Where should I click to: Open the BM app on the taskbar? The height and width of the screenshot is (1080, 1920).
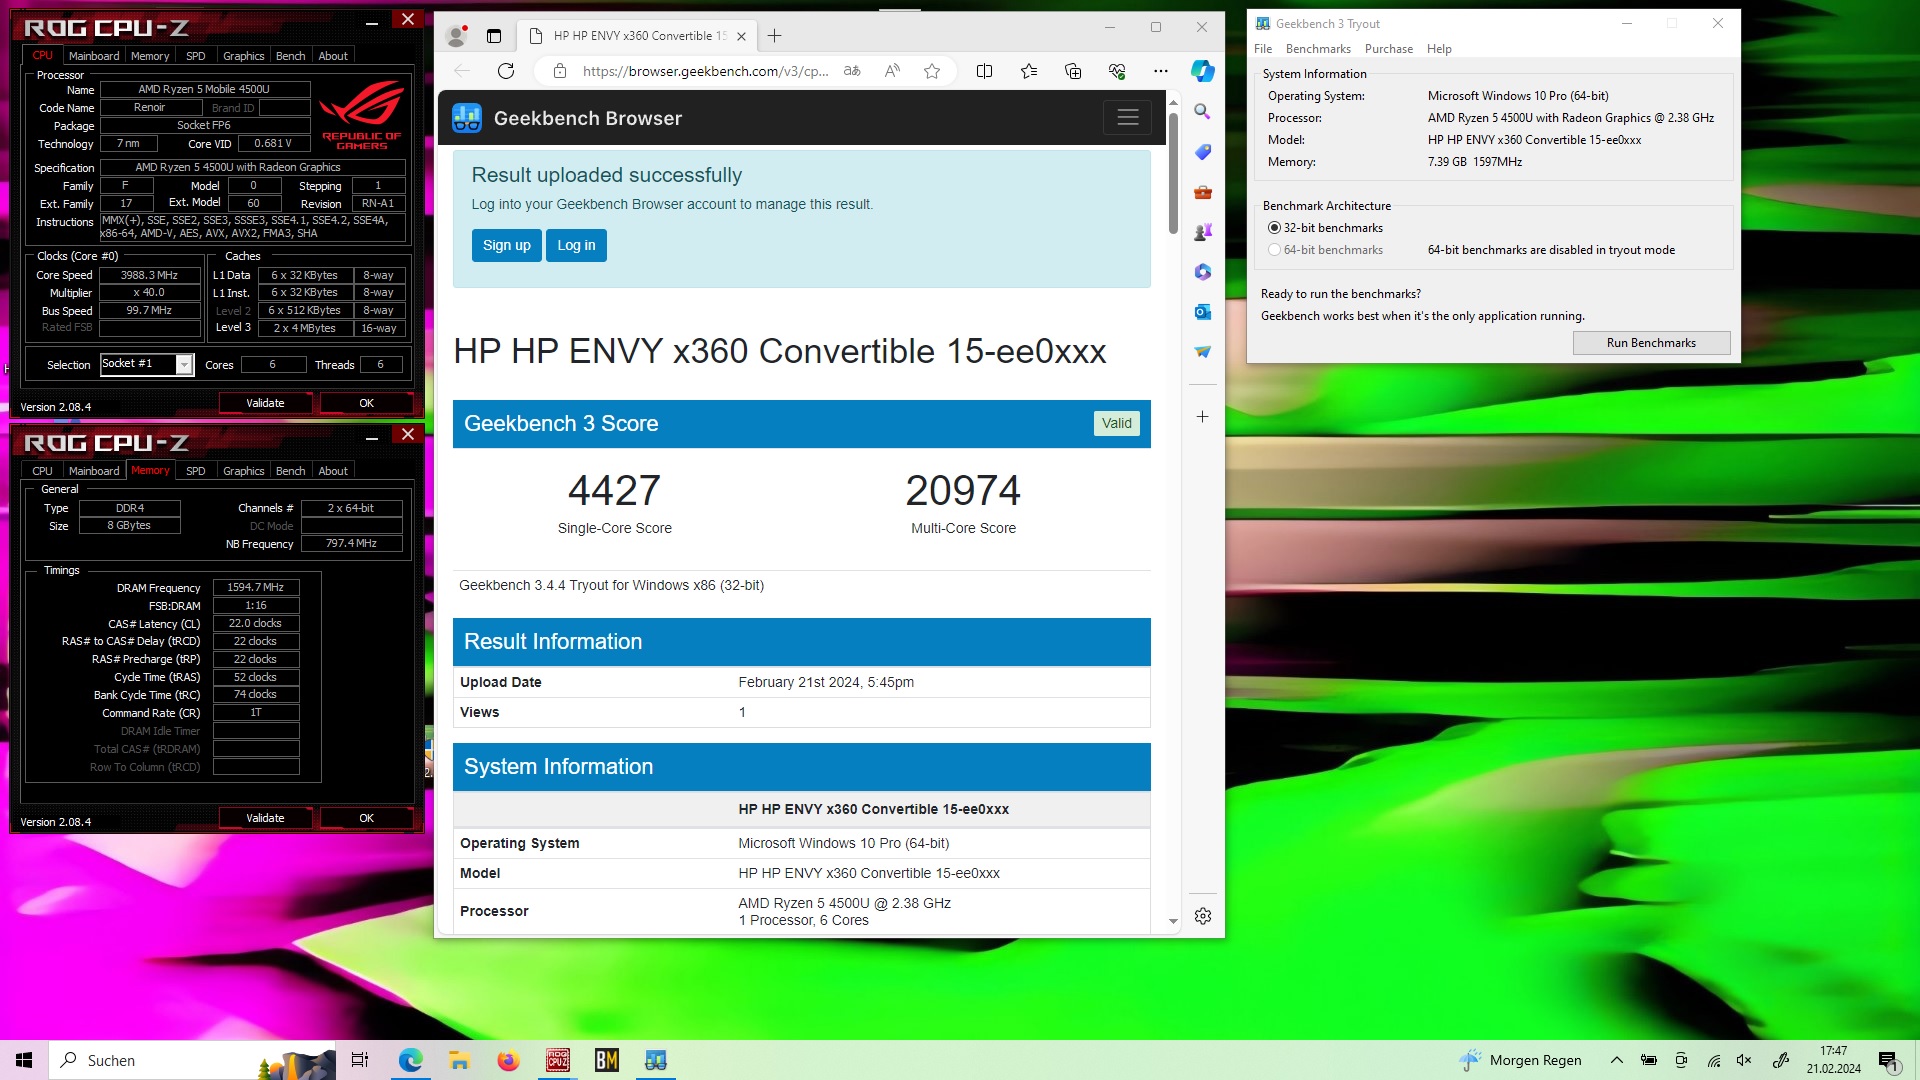click(607, 1060)
